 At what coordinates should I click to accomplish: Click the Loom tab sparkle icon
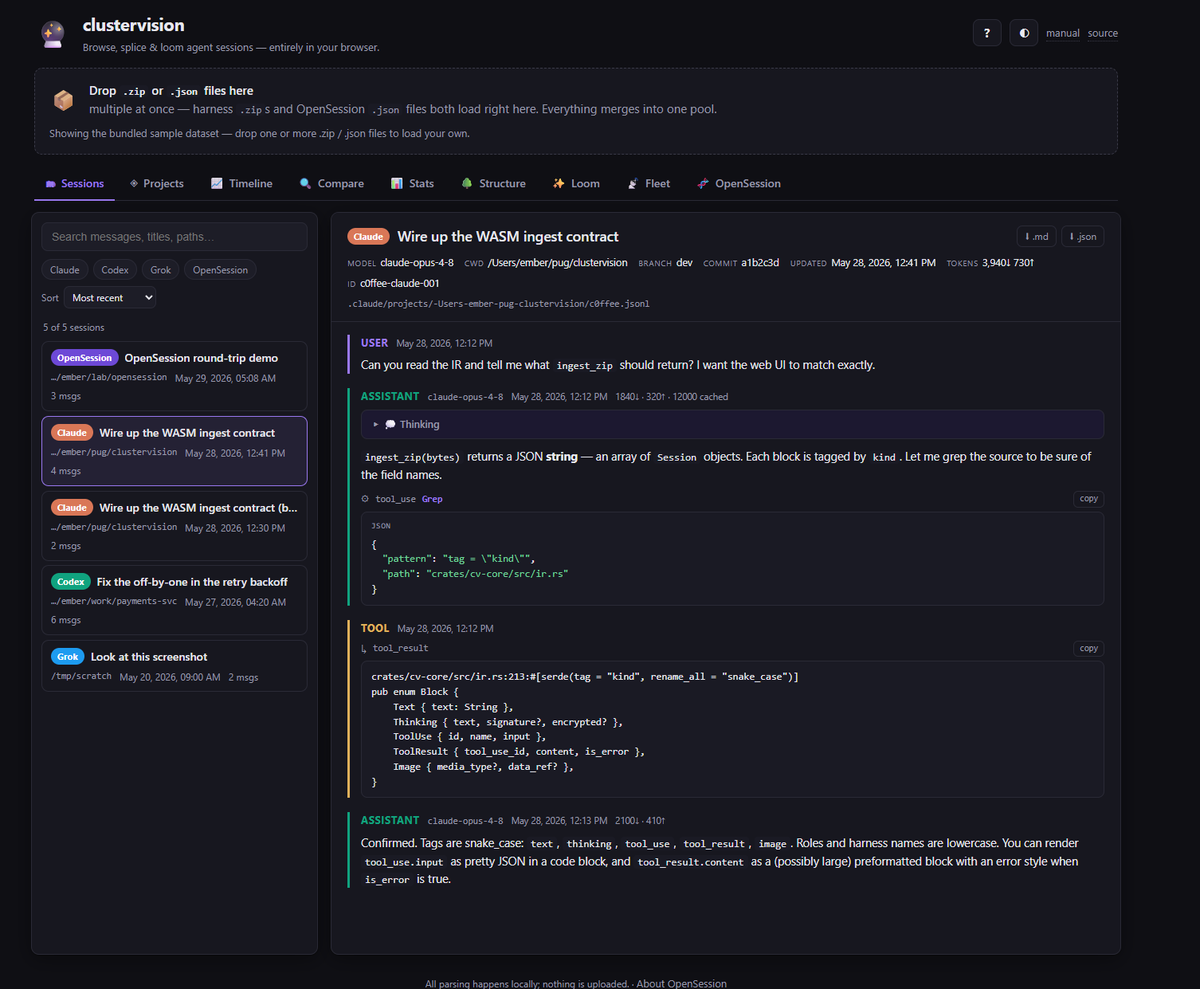[559, 184]
